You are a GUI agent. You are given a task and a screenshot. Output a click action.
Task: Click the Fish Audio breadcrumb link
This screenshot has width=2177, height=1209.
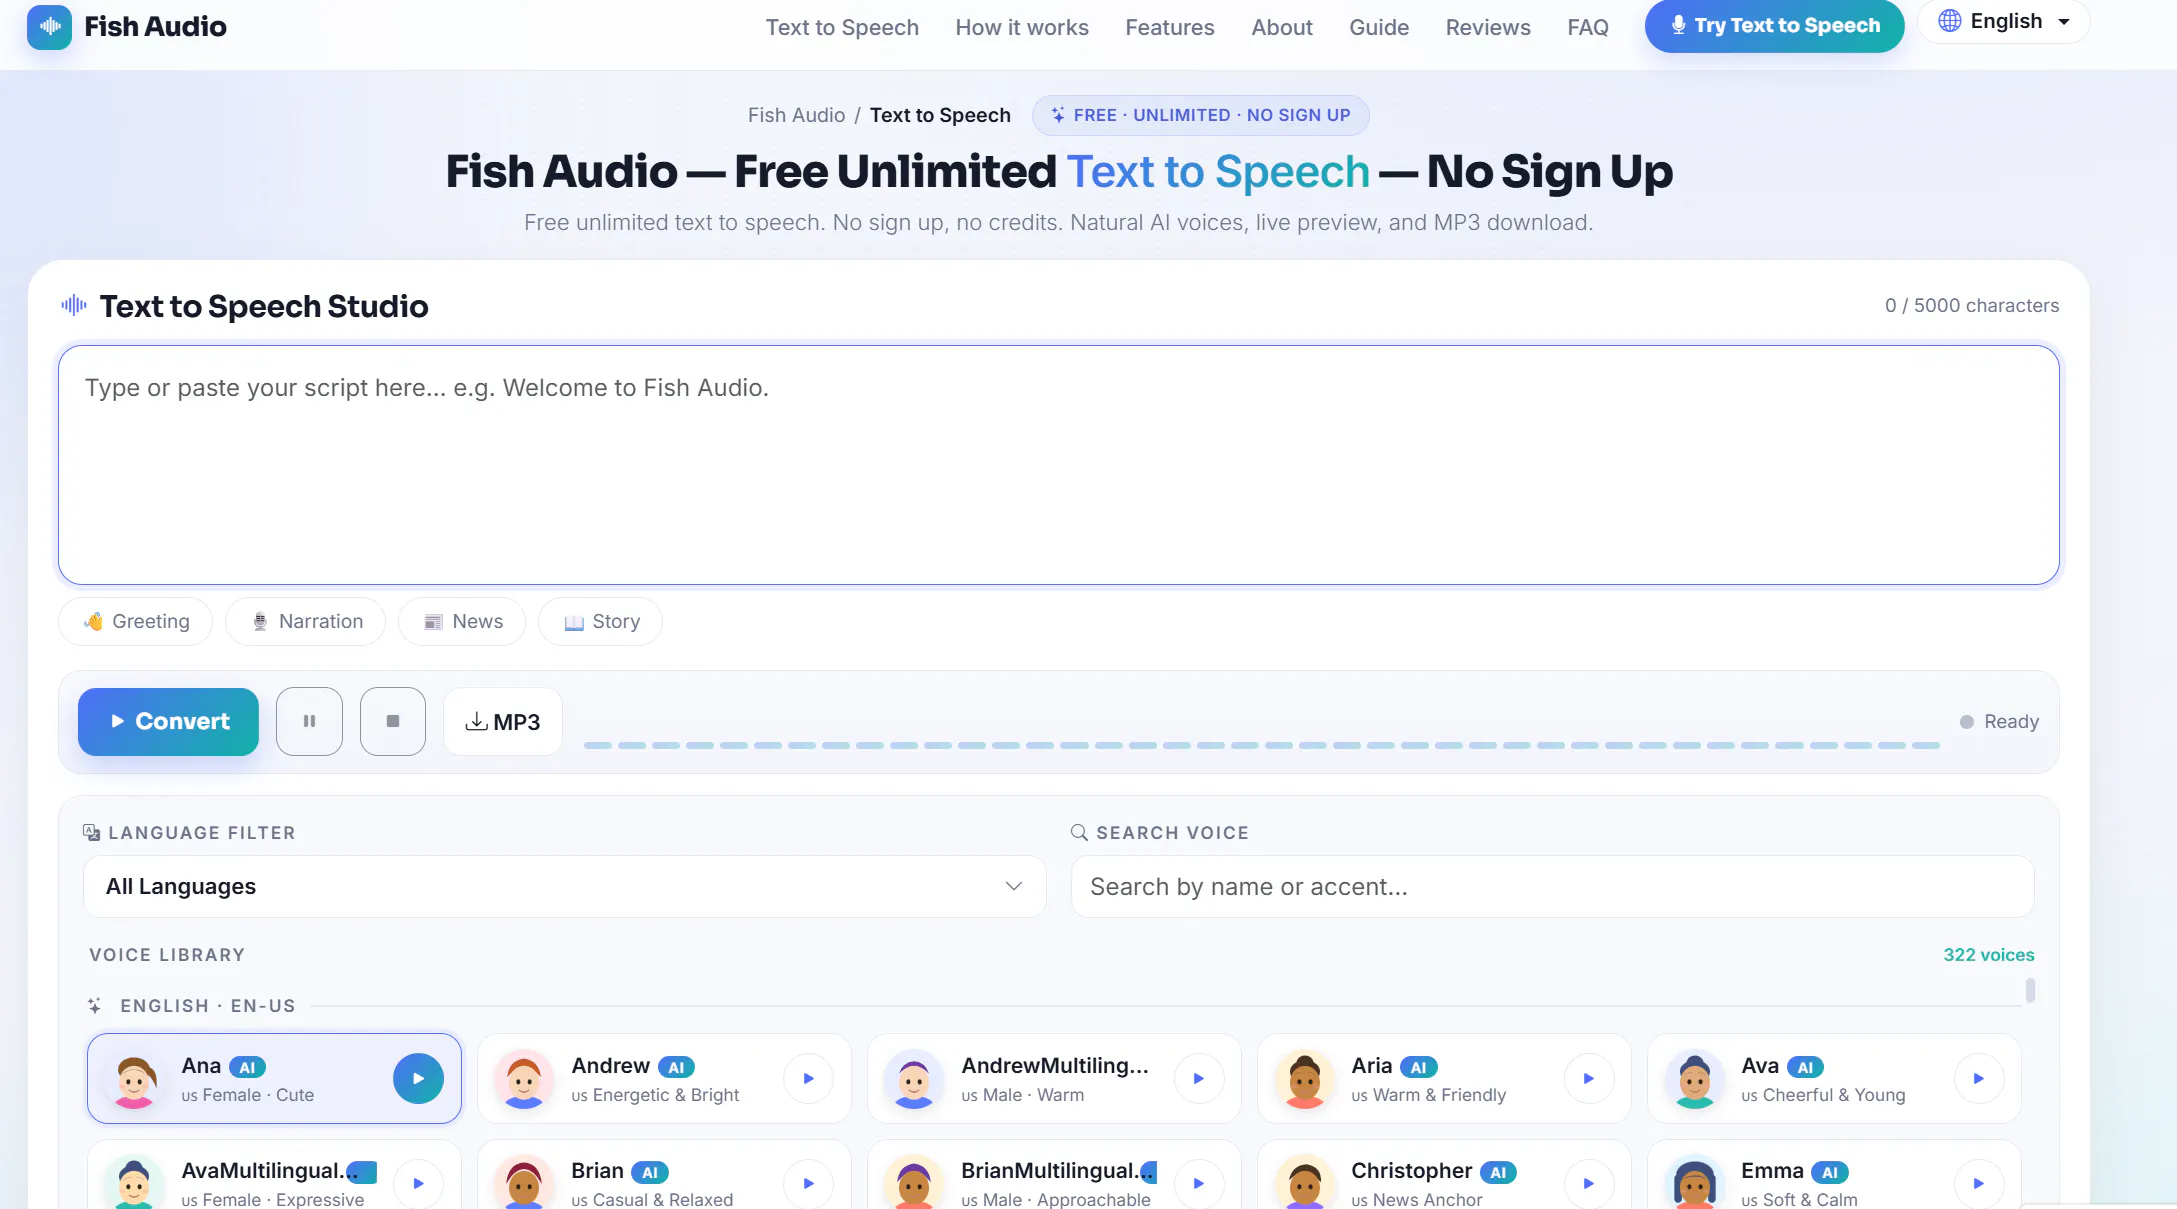pos(796,115)
